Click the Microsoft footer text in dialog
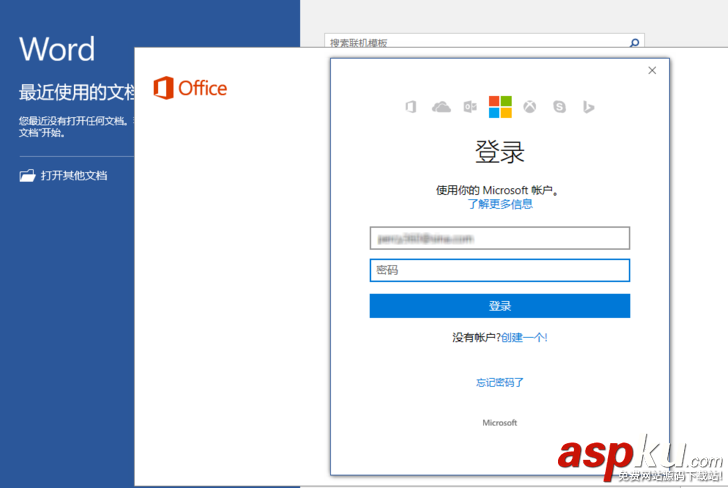This screenshot has width=728, height=488. pyautogui.click(x=500, y=423)
